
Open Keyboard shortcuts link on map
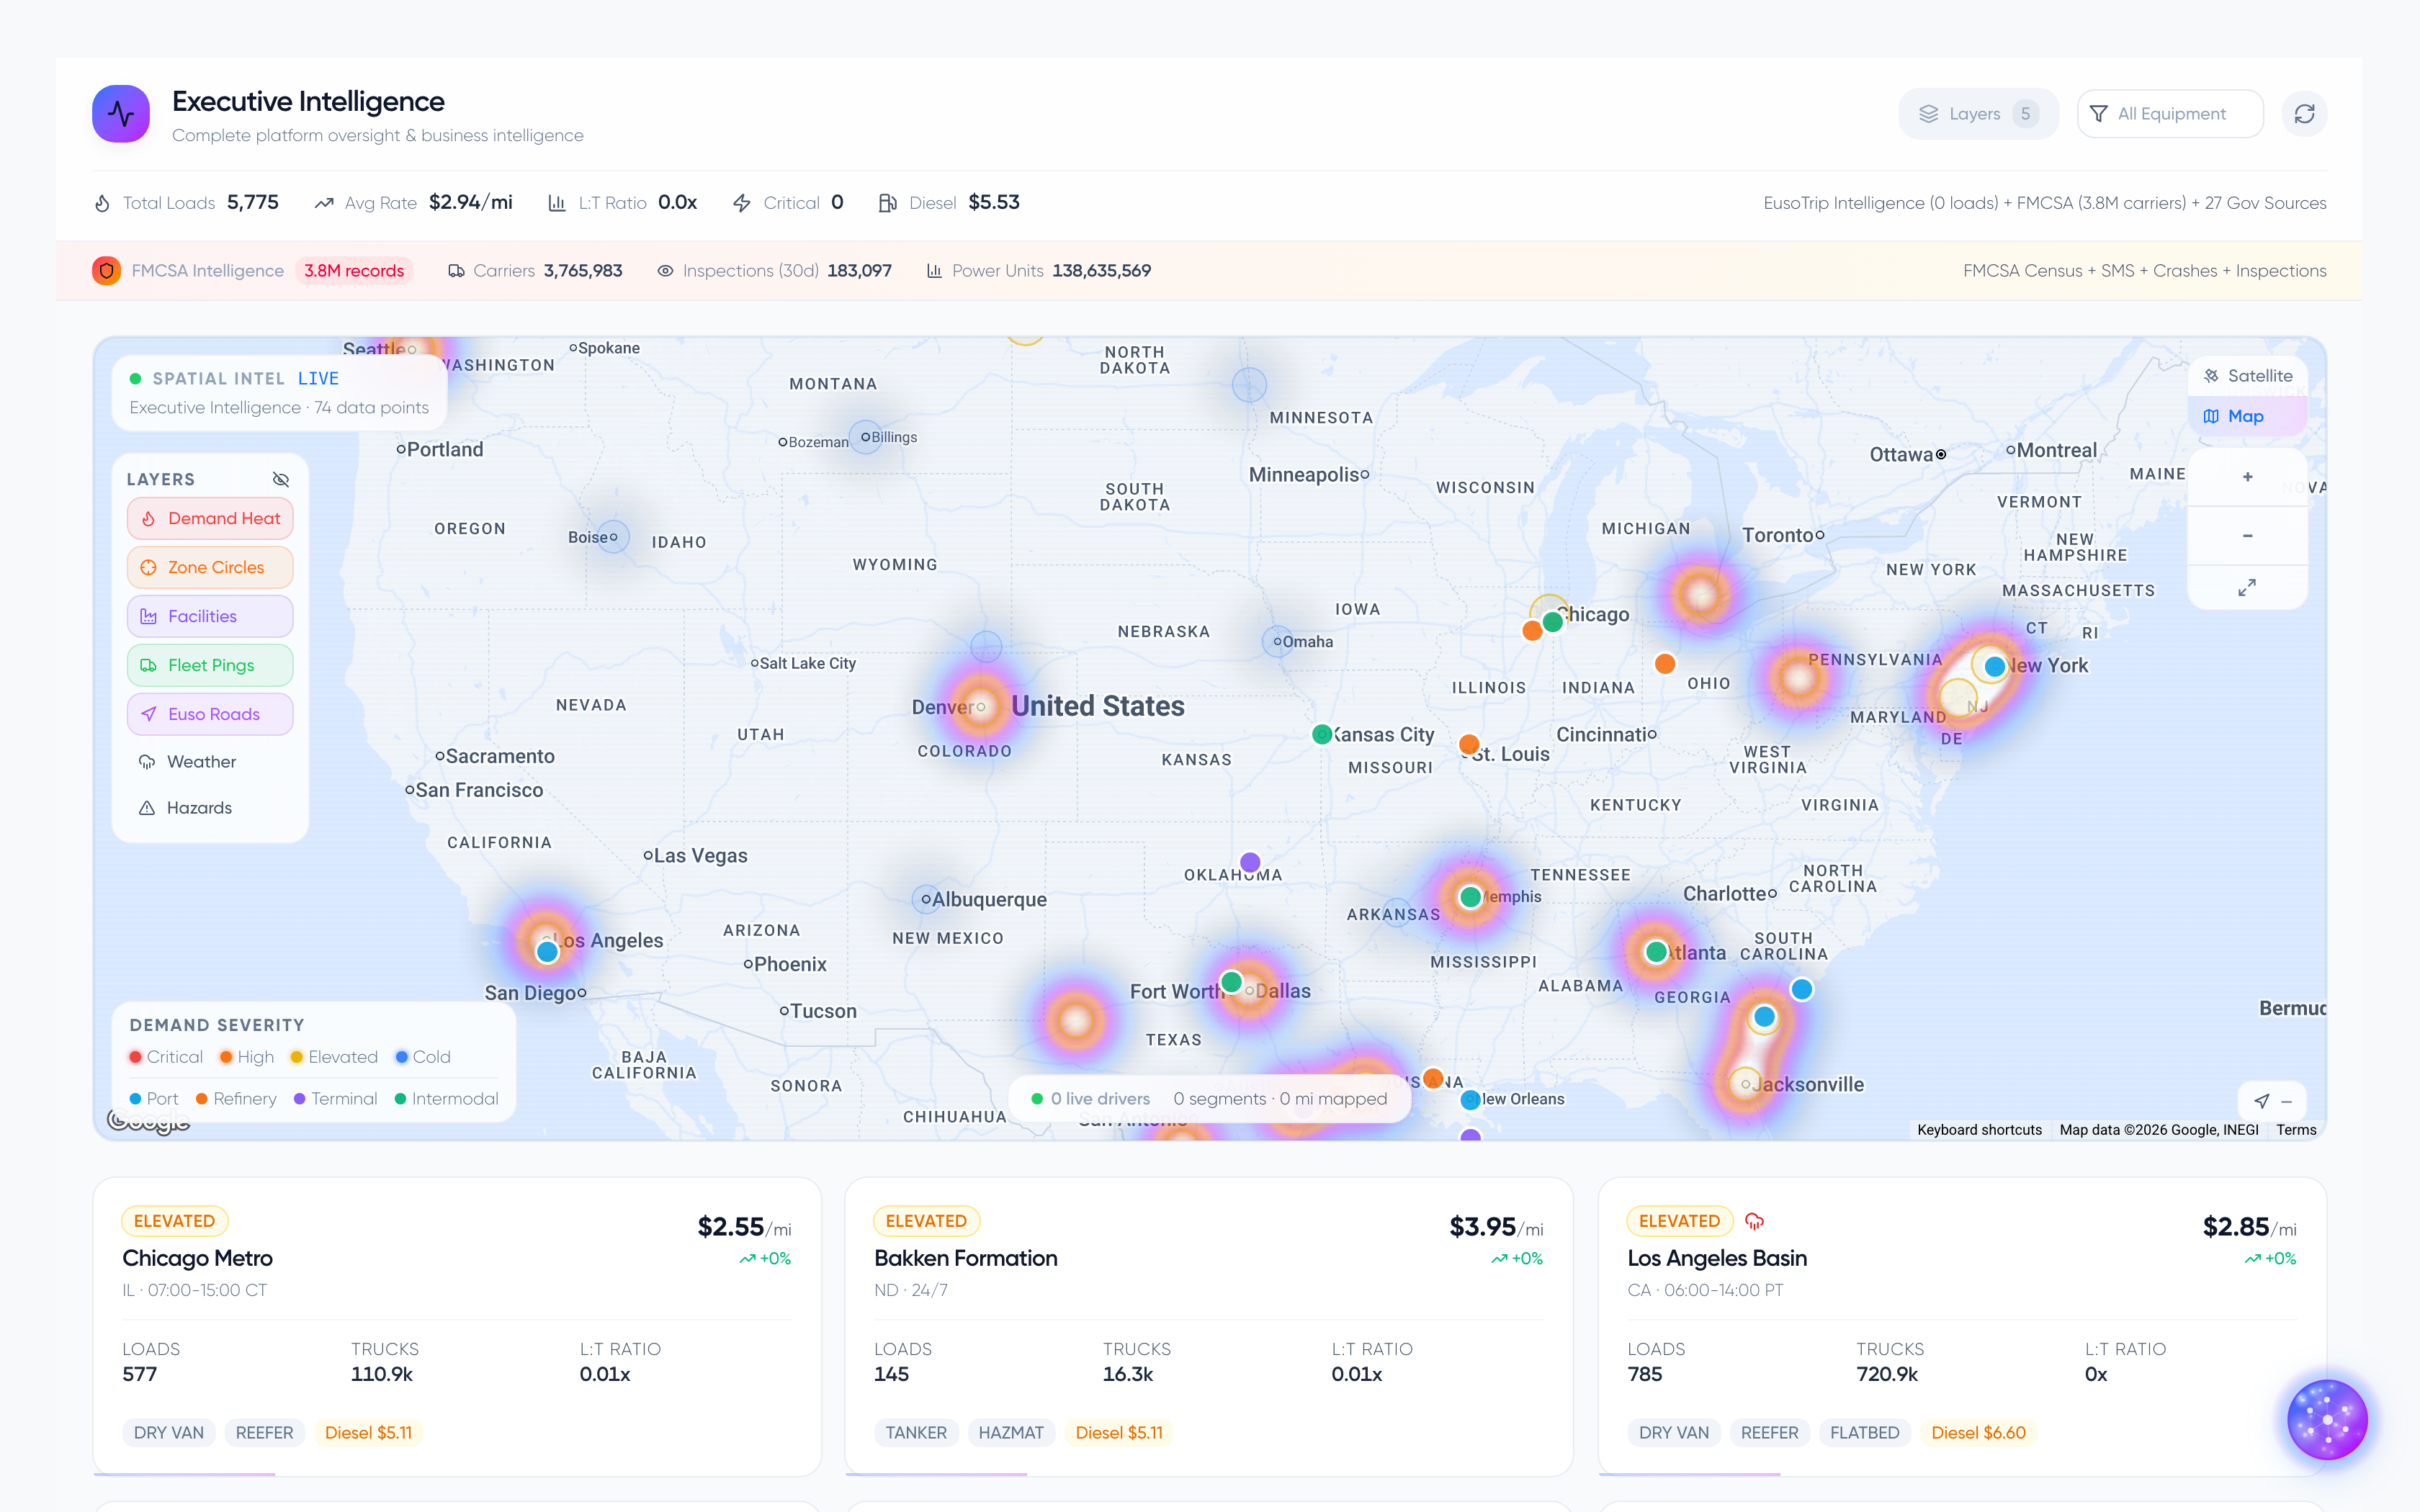1979,1130
